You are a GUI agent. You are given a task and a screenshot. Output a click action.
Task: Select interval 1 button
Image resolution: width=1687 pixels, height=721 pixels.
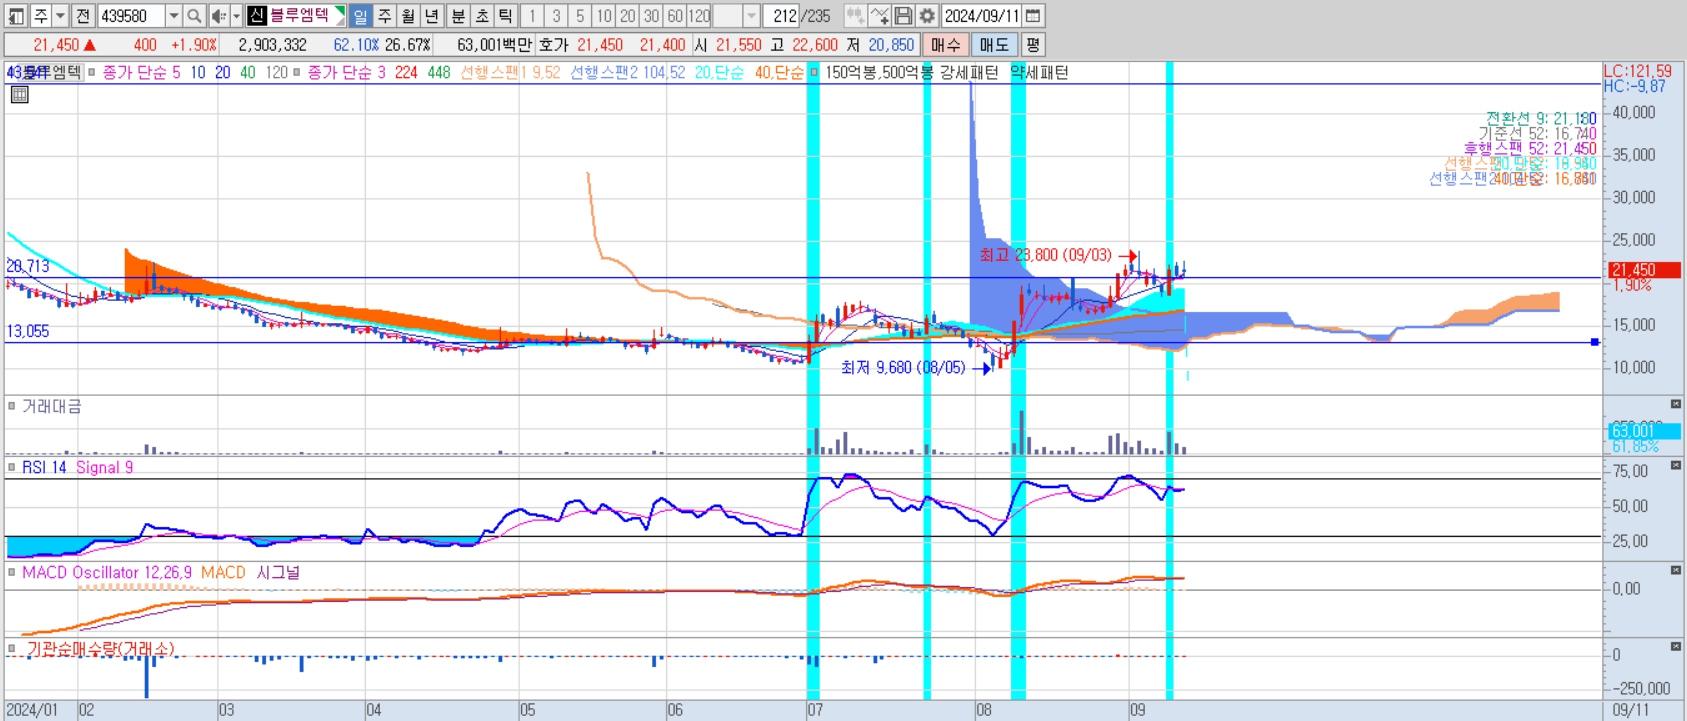(x=532, y=16)
